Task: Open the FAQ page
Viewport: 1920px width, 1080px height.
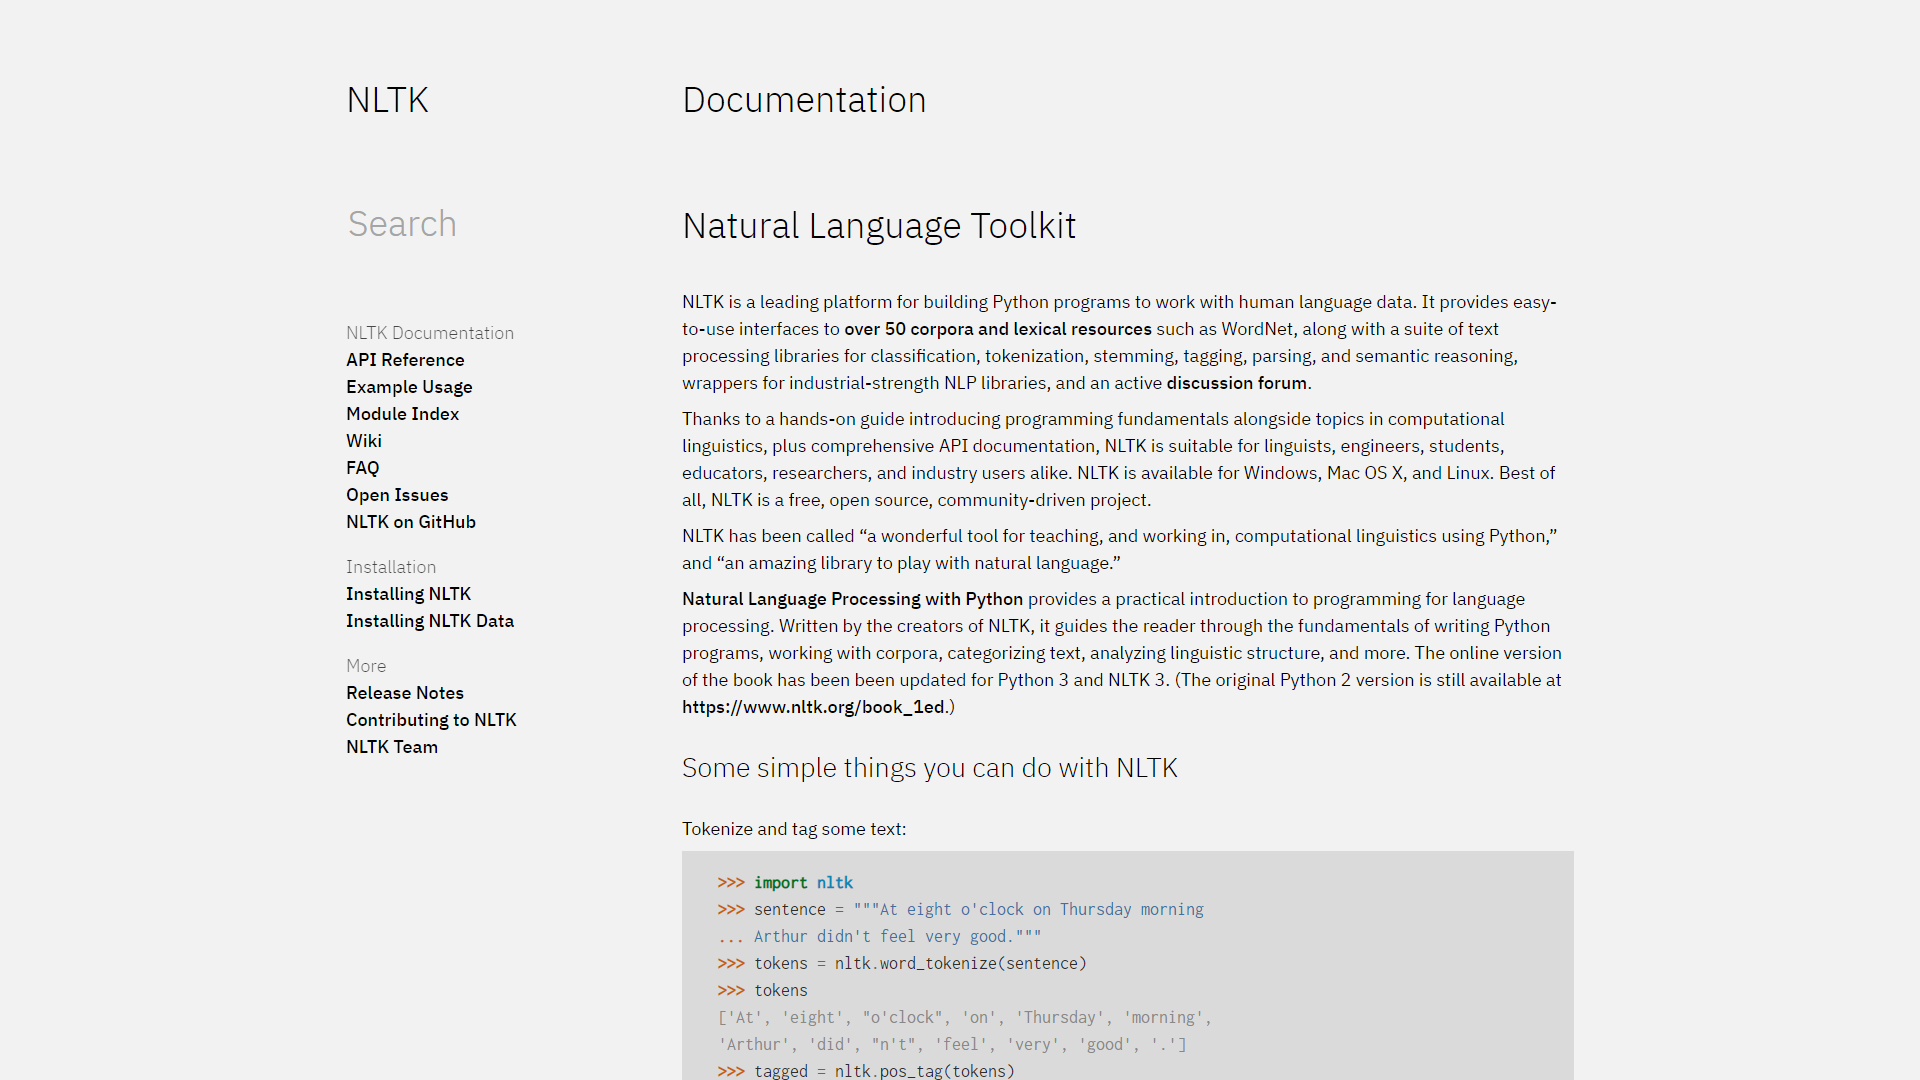Action: [x=362, y=467]
